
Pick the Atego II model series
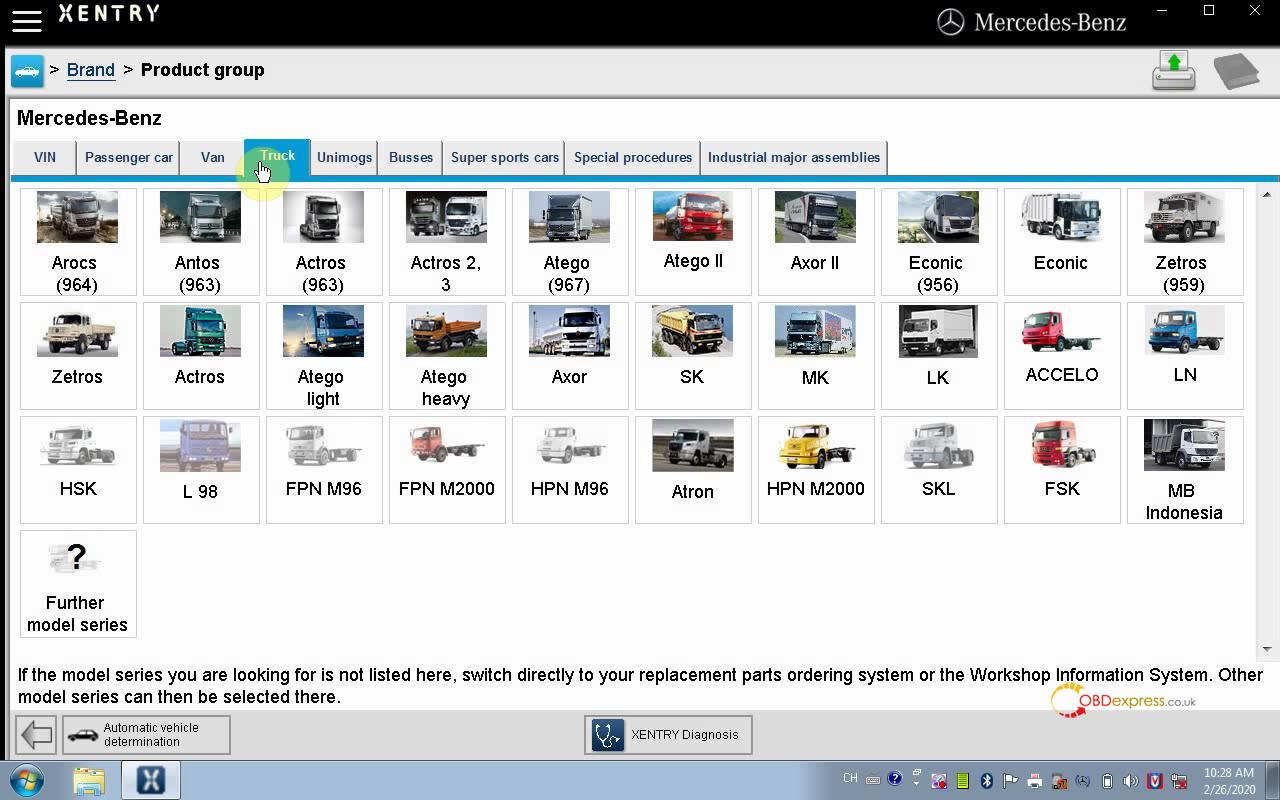click(x=693, y=242)
